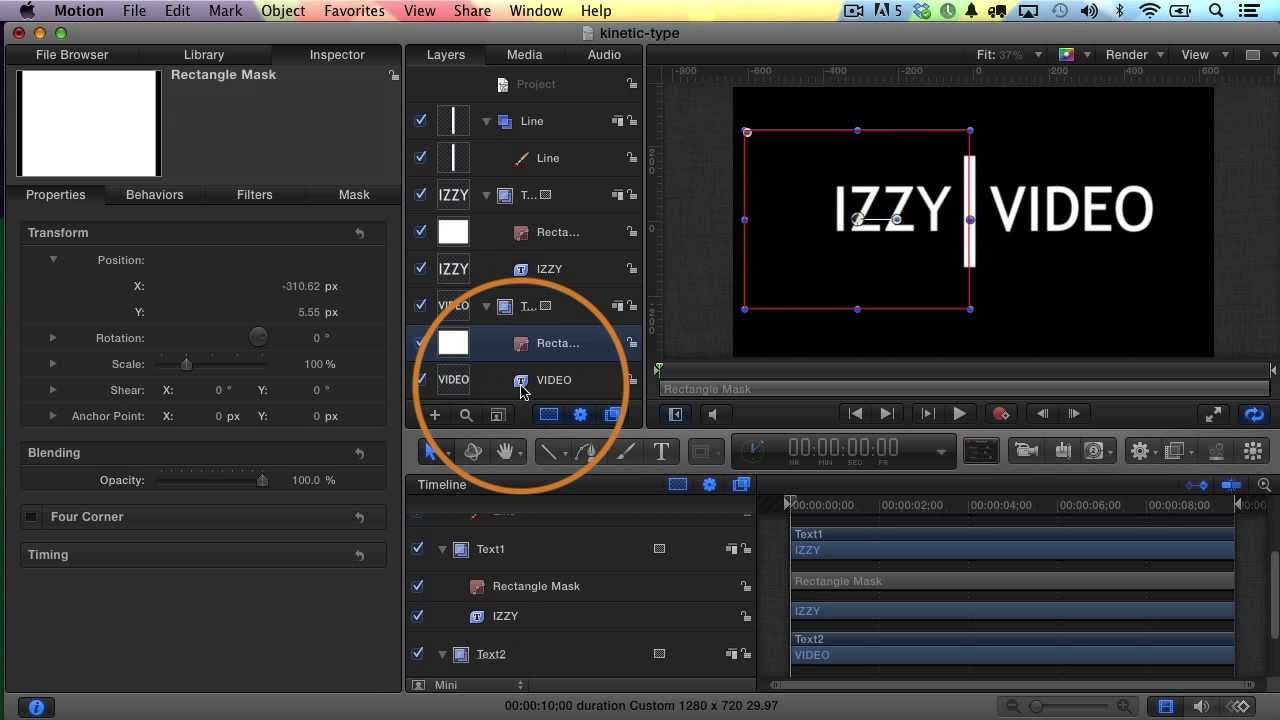Toggle masks display in Layers list
The width and height of the screenshot is (1280, 720).
pyautogui.click(x=549, y=415)
